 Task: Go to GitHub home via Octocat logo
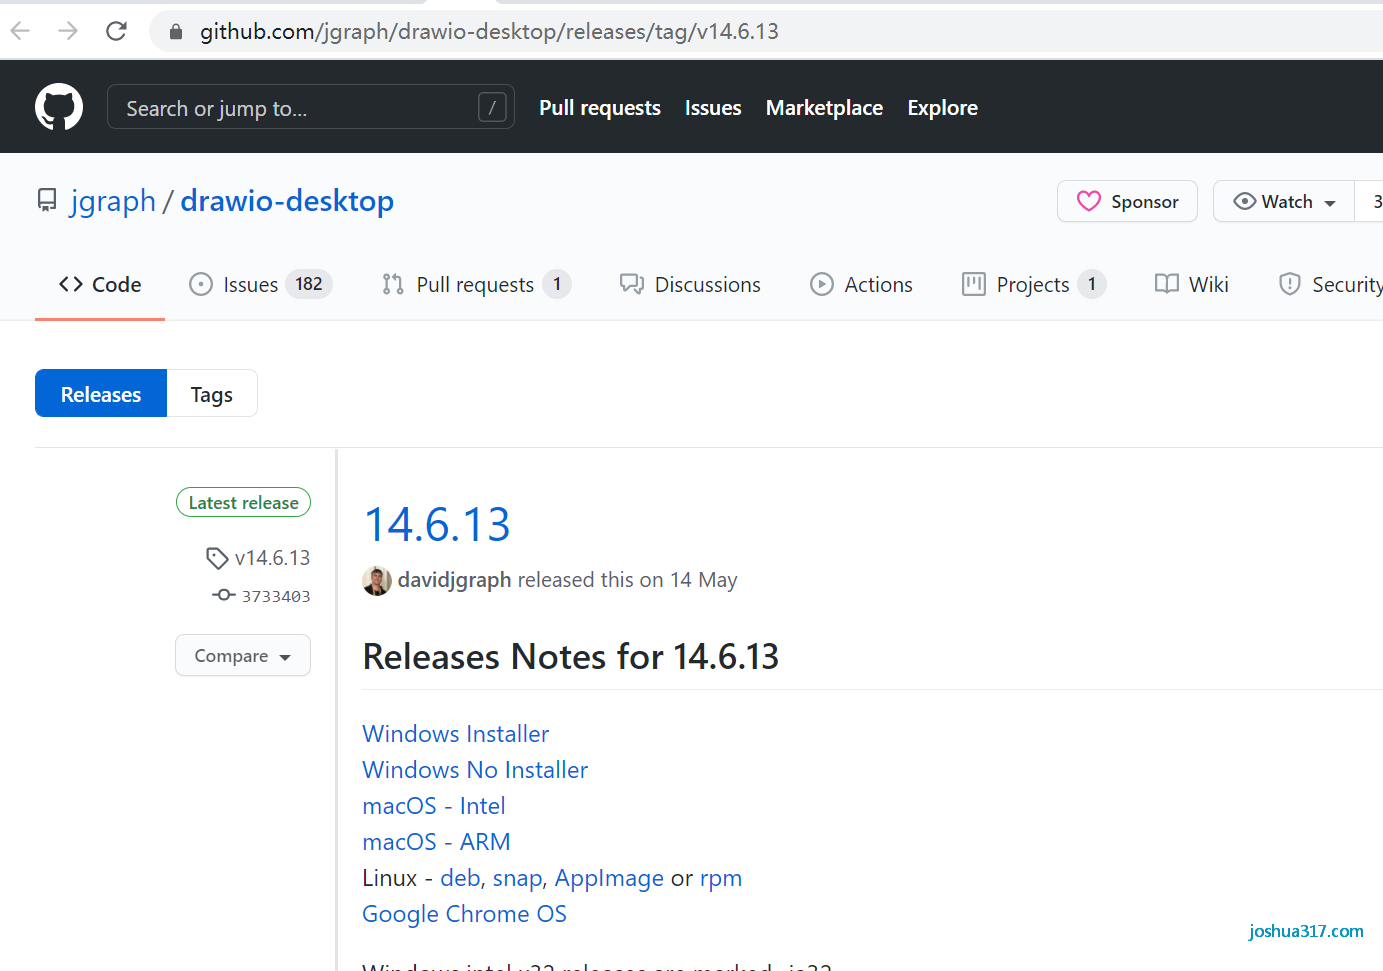pyautogui.click(x=59, y=107)
